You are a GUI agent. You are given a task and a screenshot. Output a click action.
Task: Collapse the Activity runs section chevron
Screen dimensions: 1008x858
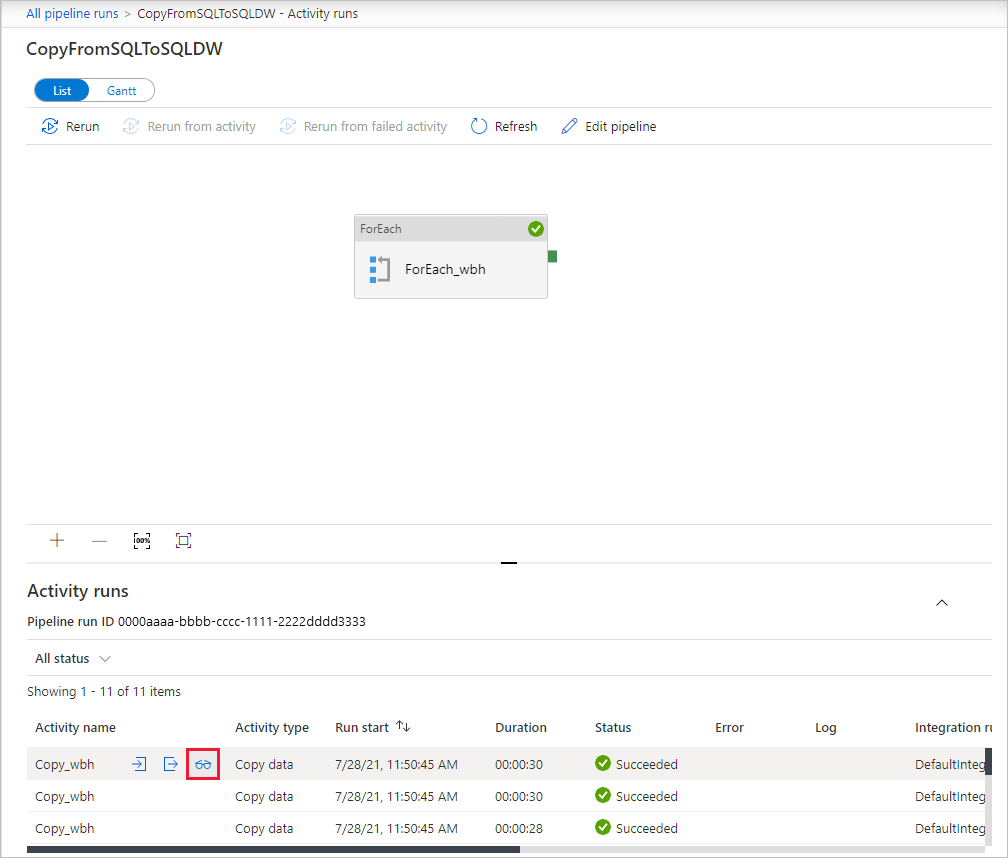tap(941, 603)
